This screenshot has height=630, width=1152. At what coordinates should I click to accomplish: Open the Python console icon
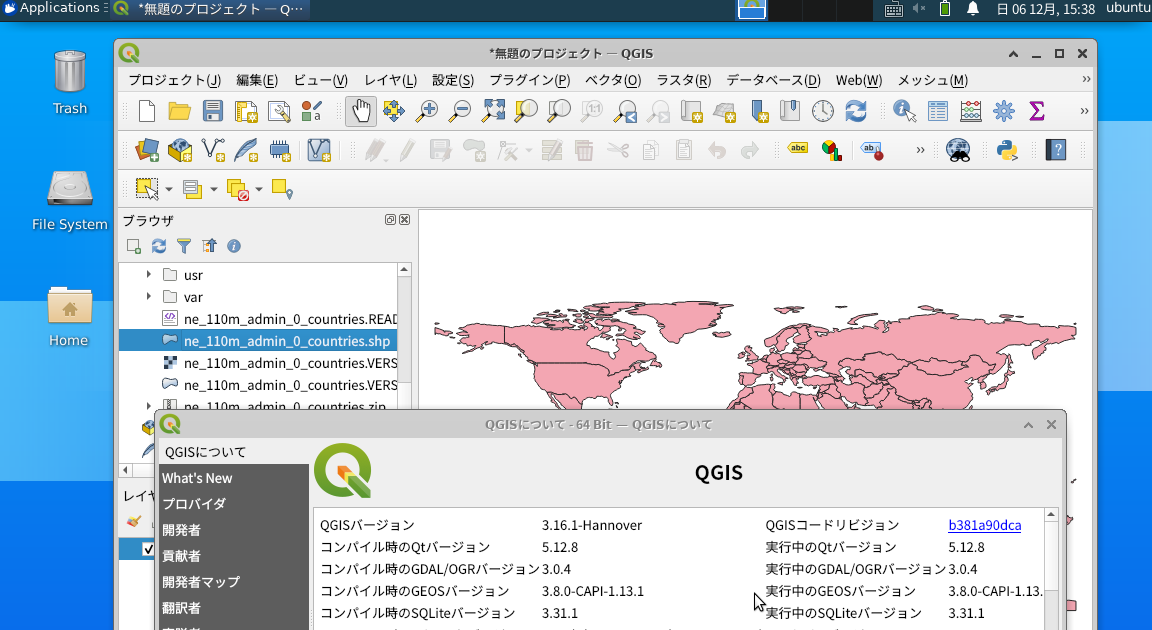click(1007, 151)
